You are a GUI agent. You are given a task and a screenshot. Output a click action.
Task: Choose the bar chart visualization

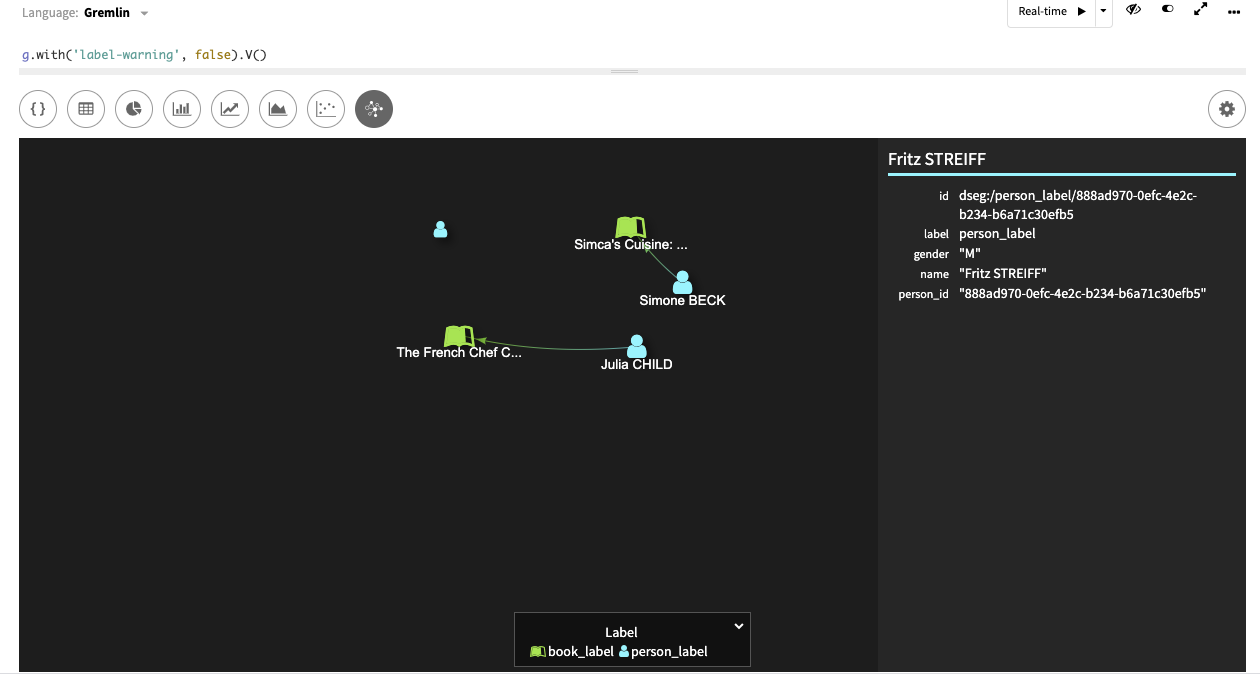(x=182, y=109)
